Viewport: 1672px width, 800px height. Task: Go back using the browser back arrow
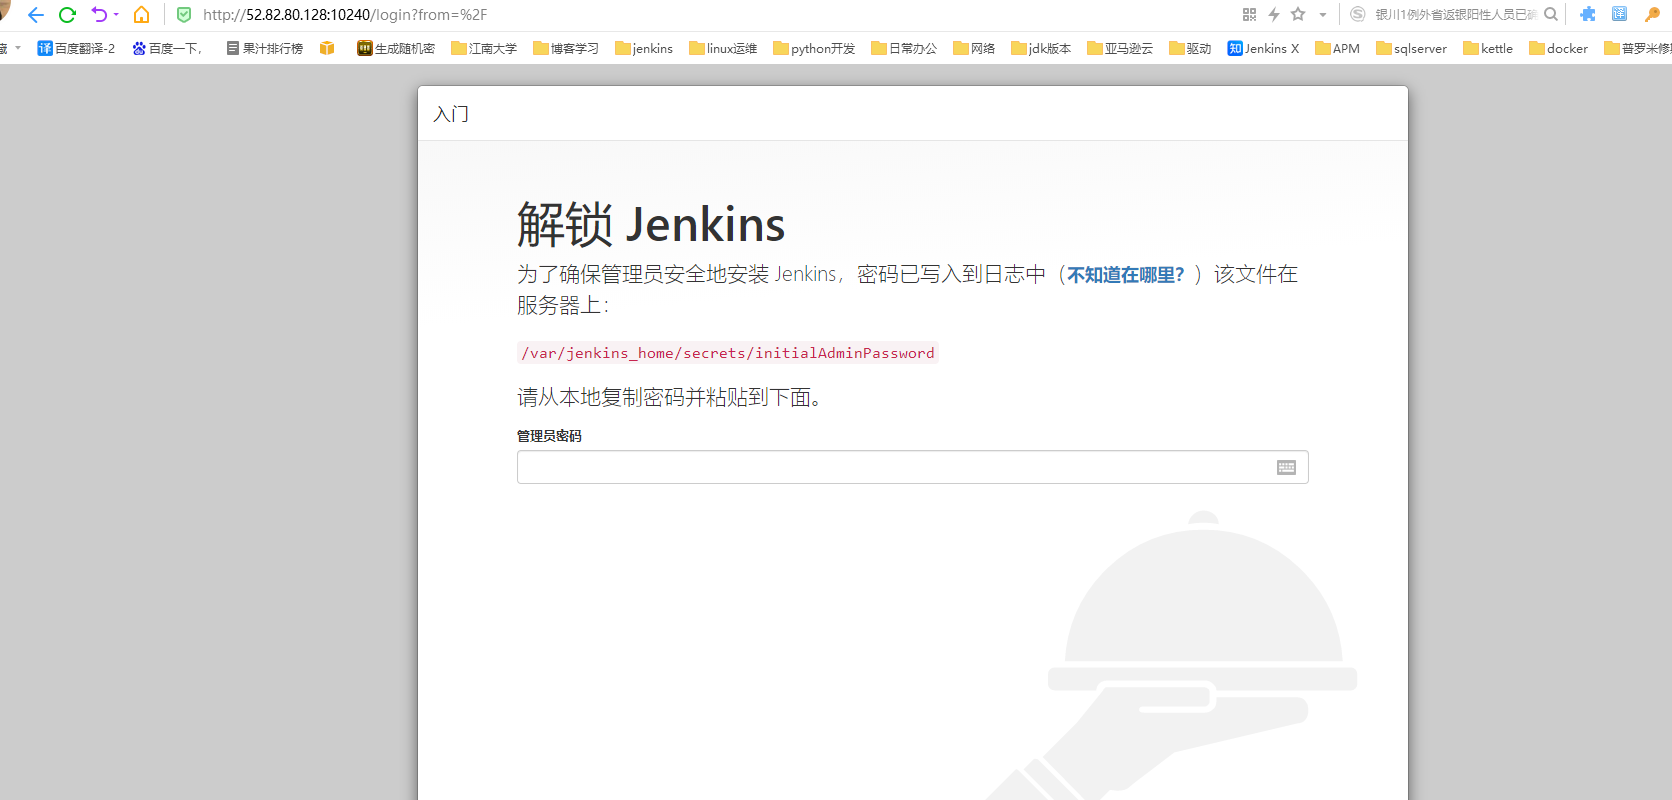click(x=36, y=15)
